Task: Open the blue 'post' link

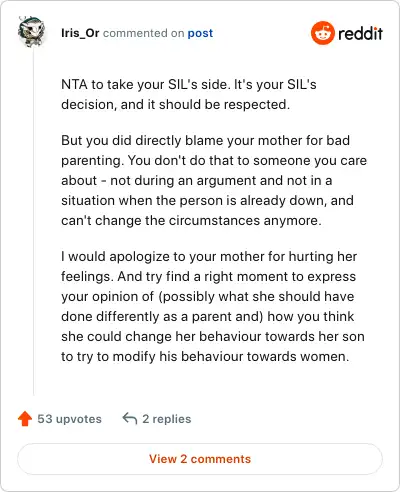Action: coord(200,33)
